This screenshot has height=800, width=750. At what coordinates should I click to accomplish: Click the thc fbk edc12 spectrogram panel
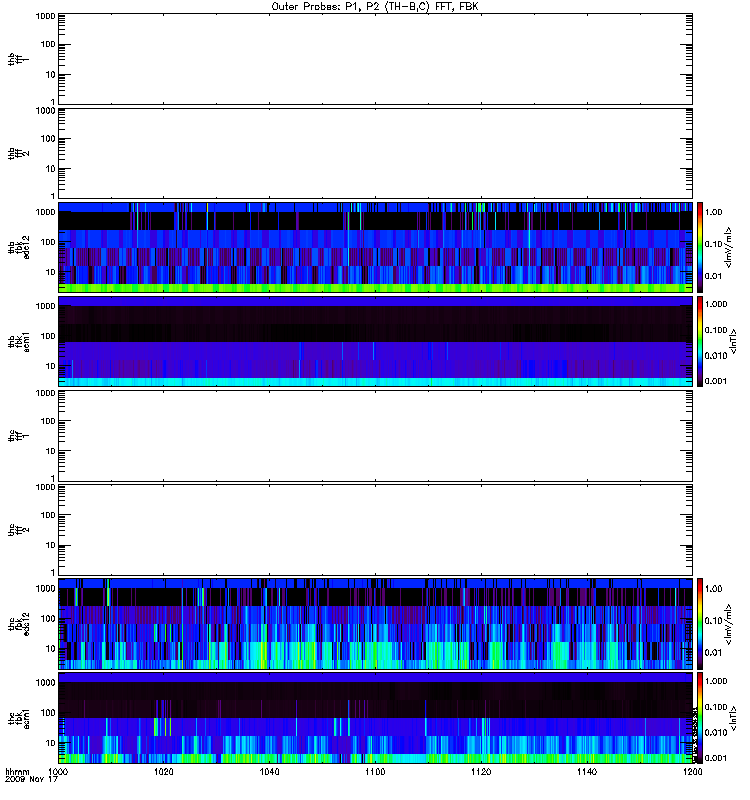(375, 624)
